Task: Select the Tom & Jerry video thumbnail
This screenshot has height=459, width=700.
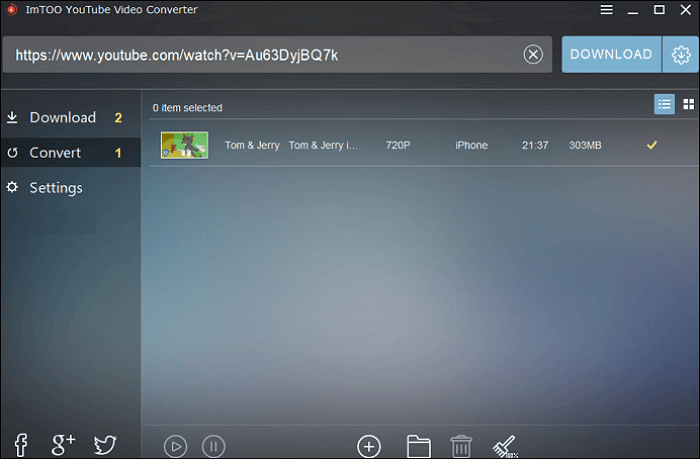Action: click(185, 145)
